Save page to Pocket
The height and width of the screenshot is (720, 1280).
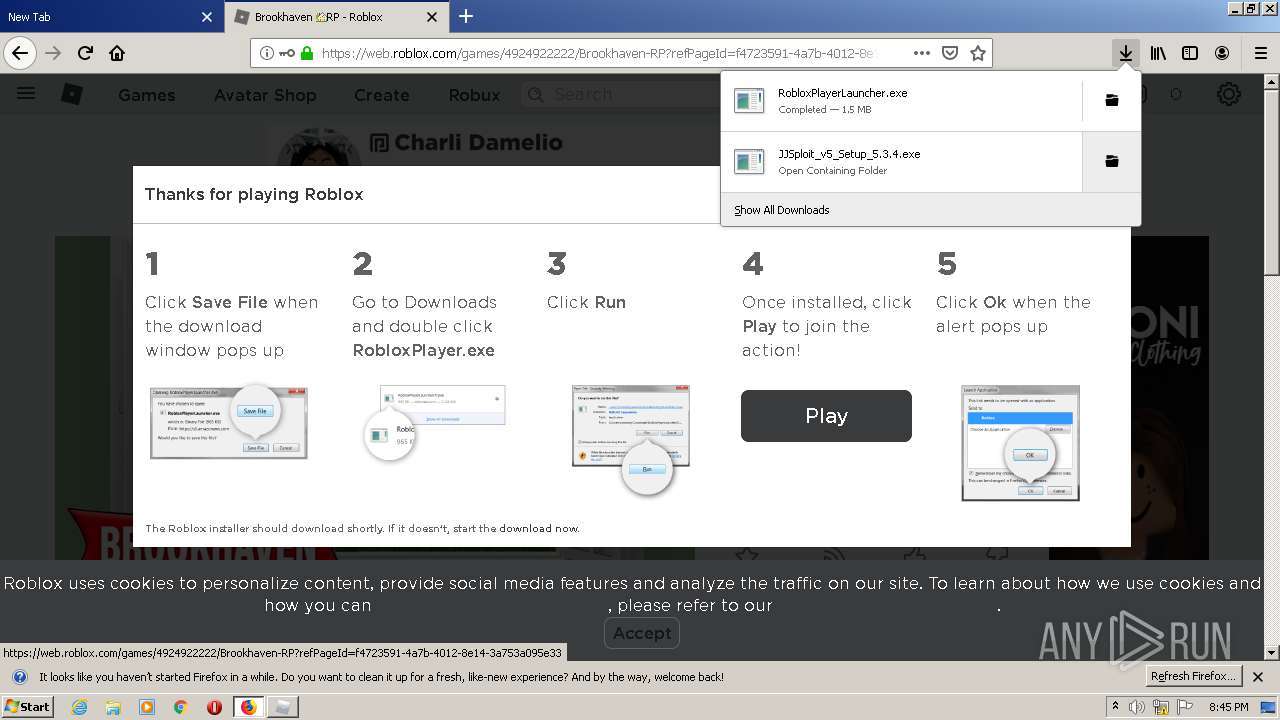[x=950, y=53]
